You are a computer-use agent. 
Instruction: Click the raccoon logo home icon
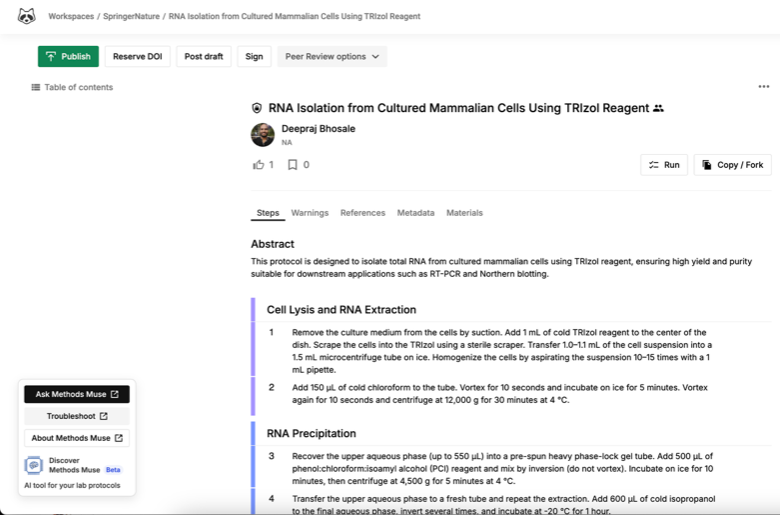click(26, 16)
